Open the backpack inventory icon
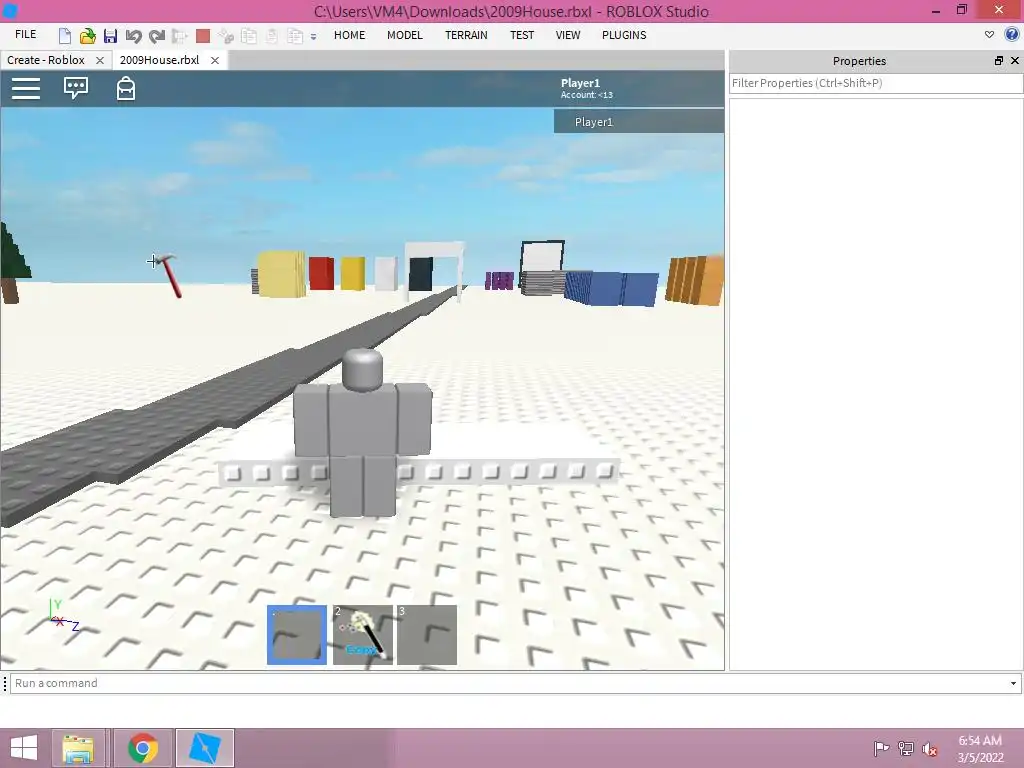 126,88
